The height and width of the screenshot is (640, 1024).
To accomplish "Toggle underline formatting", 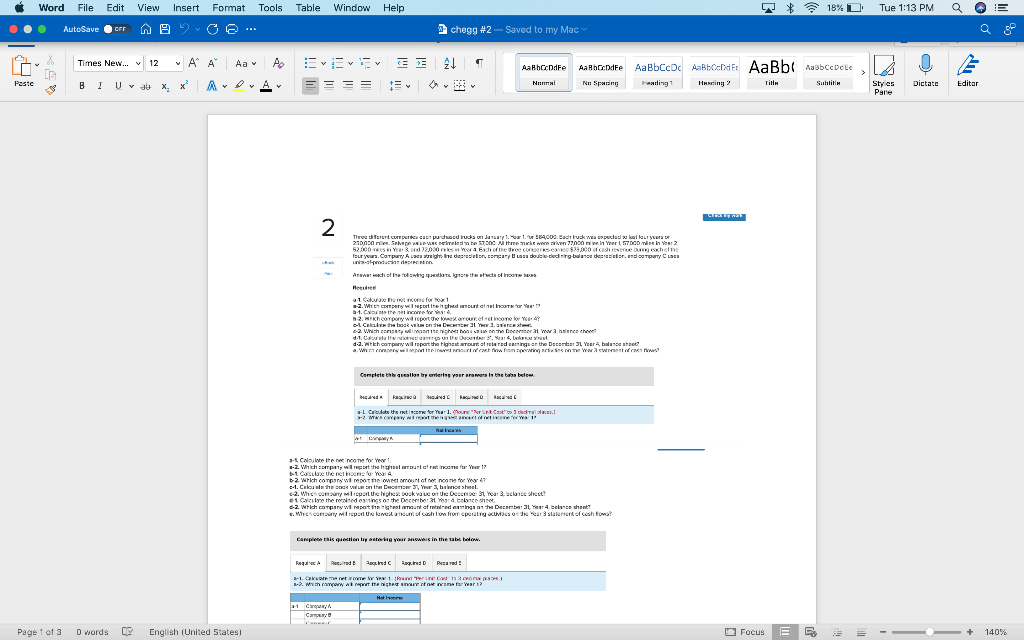I will pos(118,86).
